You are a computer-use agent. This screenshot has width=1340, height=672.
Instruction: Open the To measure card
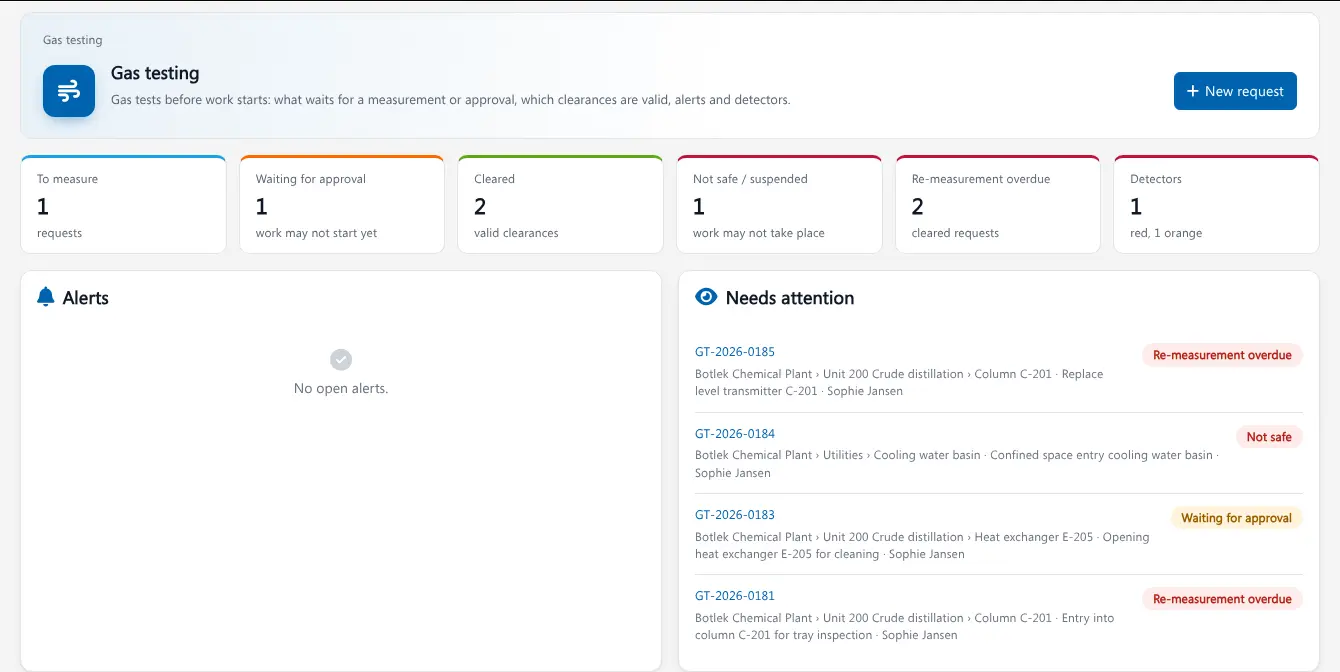(x=123, y=205)
